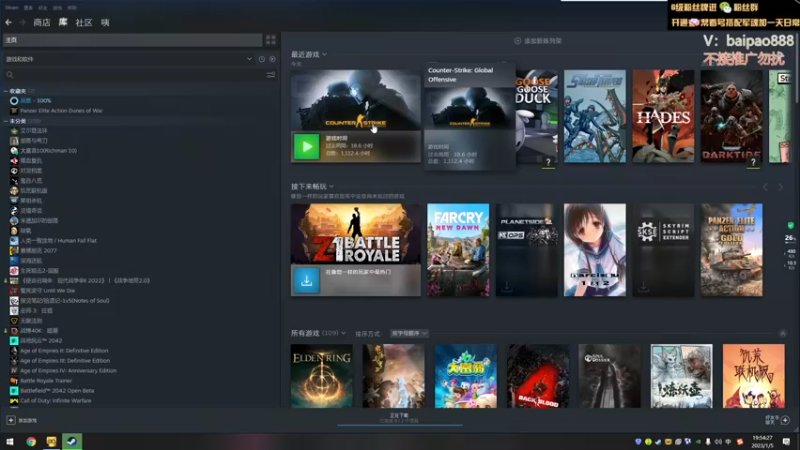Open the notification center icon

click(x=786, y=441)
